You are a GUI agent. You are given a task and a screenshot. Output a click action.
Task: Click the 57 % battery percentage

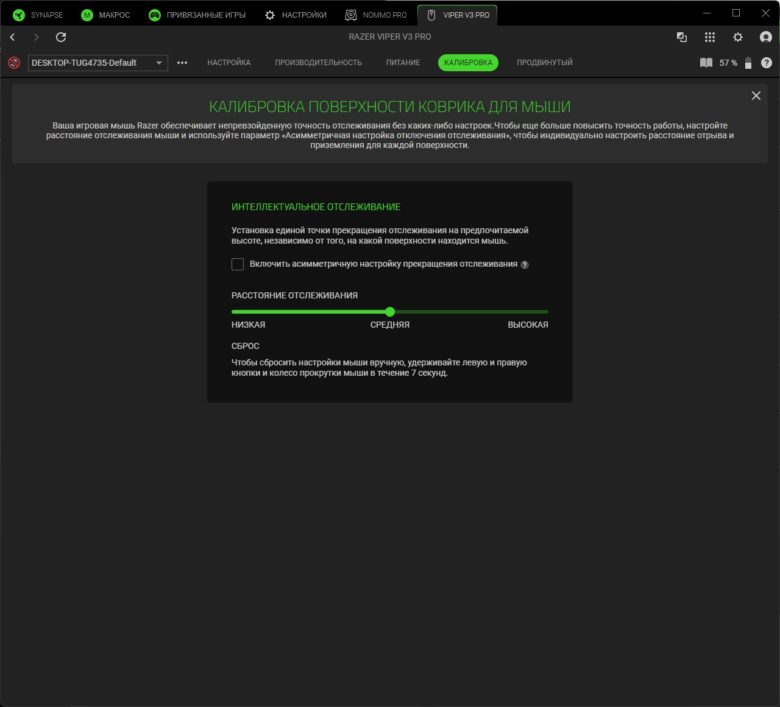coord(728,63)
